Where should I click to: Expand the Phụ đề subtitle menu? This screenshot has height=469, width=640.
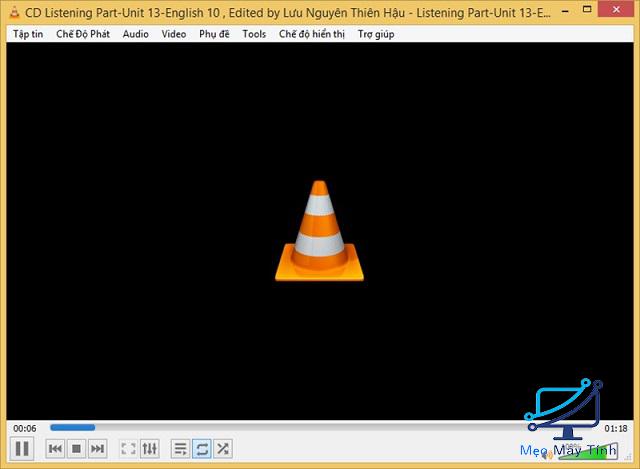pyautogui.click(x=214, y=34)
